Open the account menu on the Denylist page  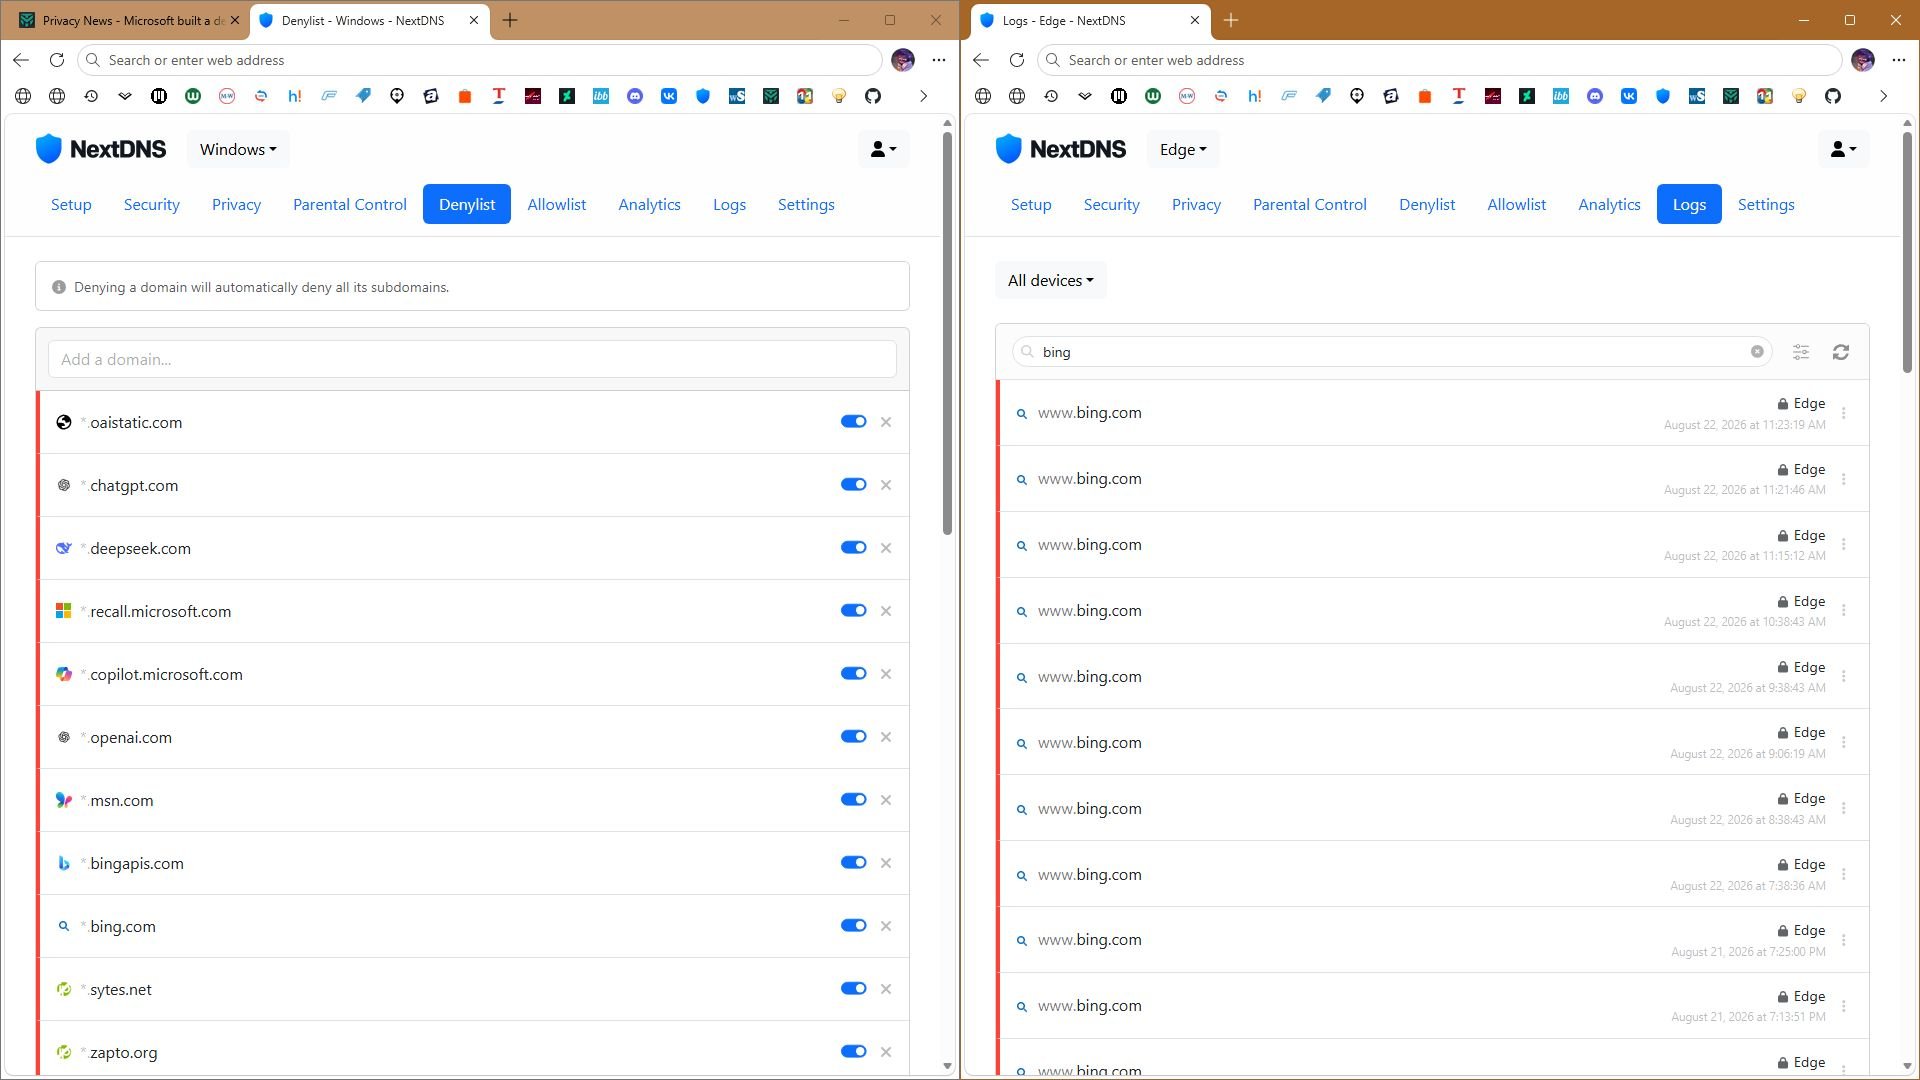pyautogui.click(x=883, y=149)
